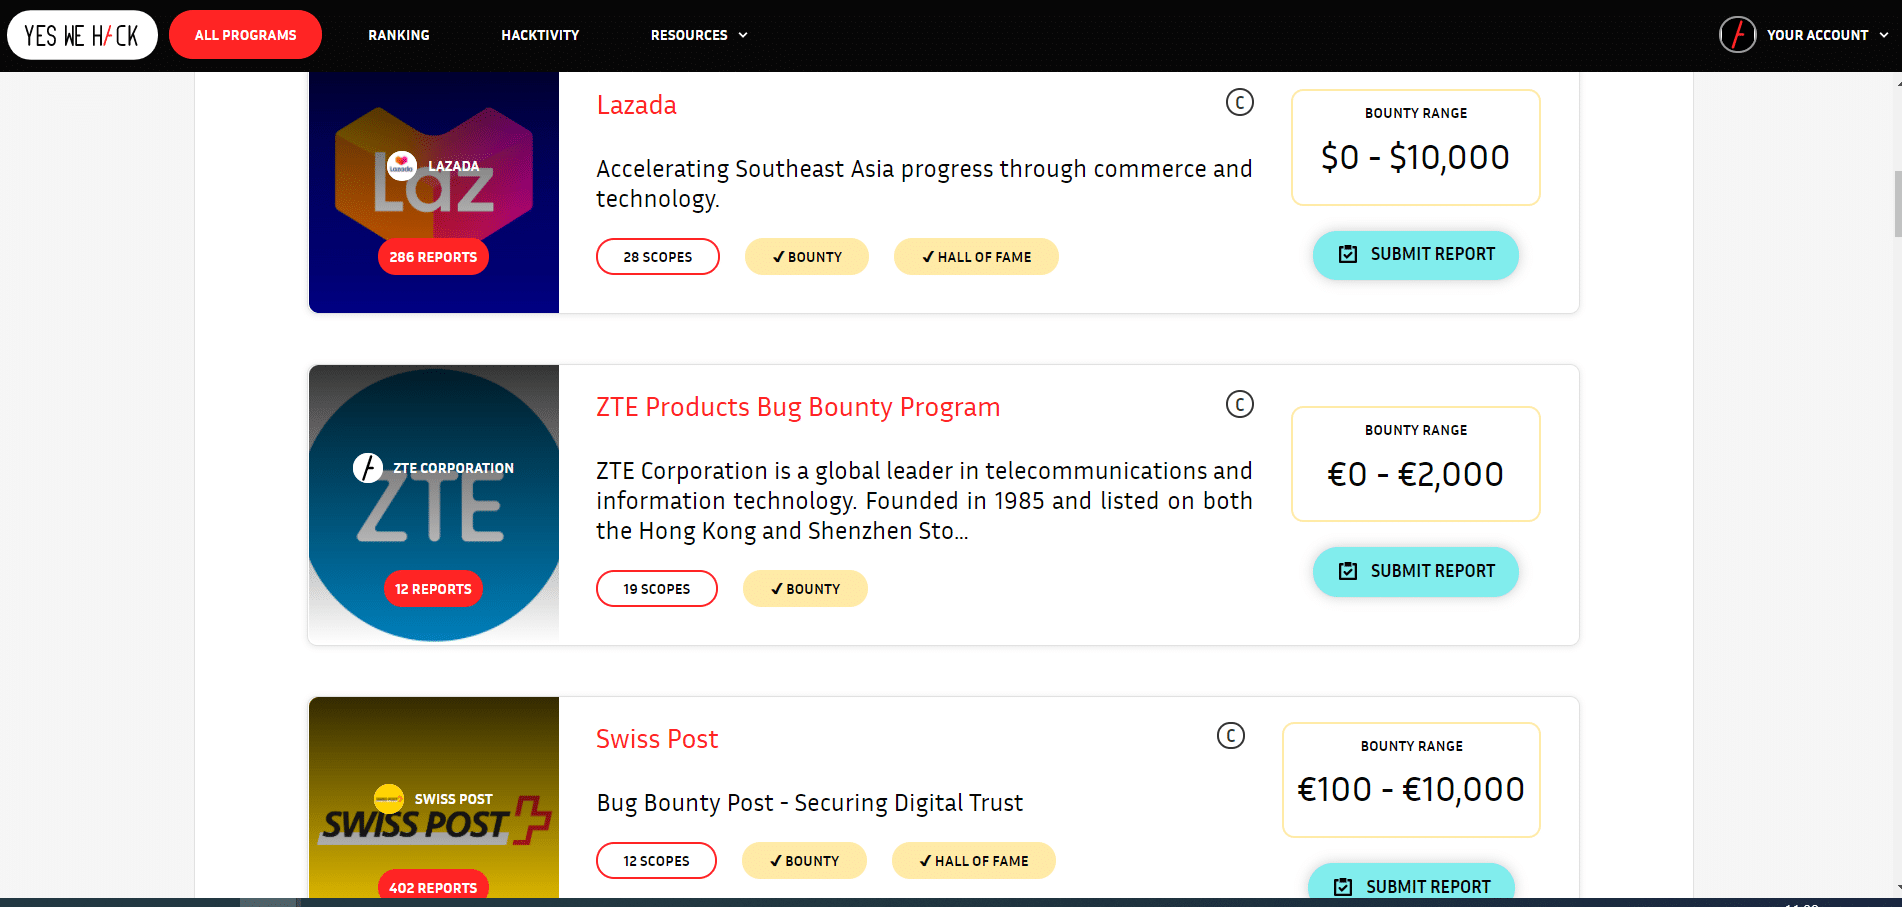1902x907 pixels.
Task: Open the ZTE Products Bug Bounty Program link
Action: 797,407
